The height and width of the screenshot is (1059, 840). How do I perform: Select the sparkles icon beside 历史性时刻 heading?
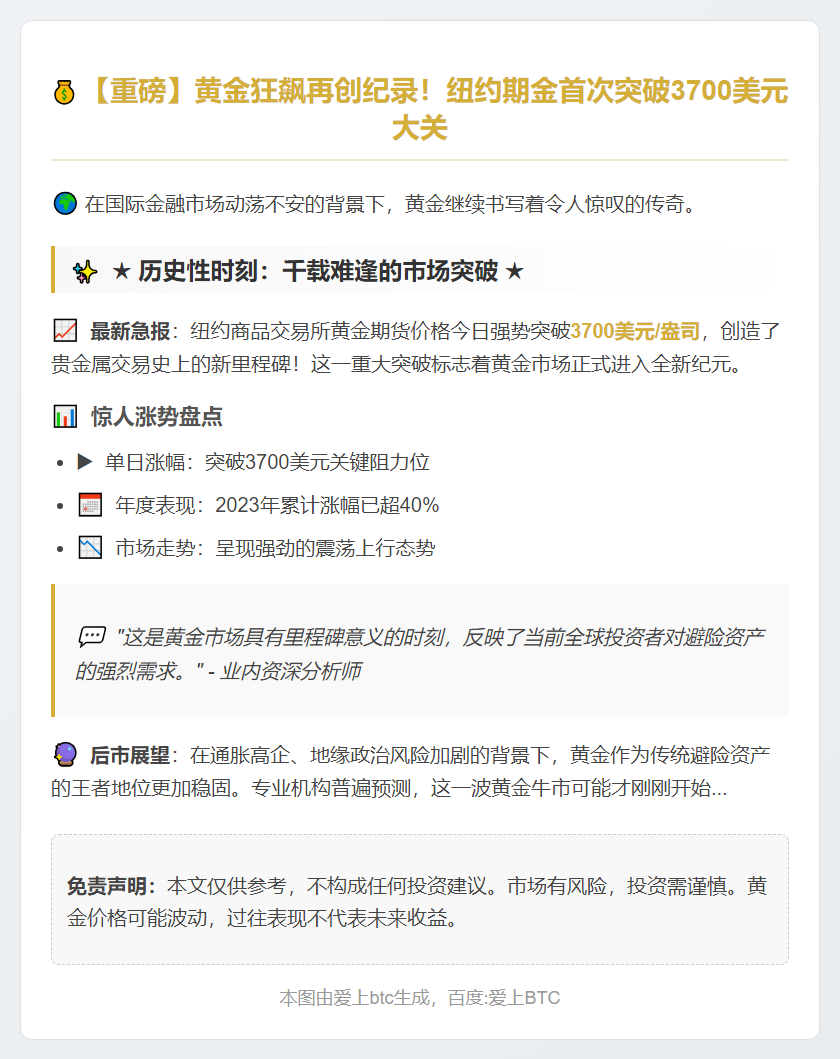pos(85,271)
